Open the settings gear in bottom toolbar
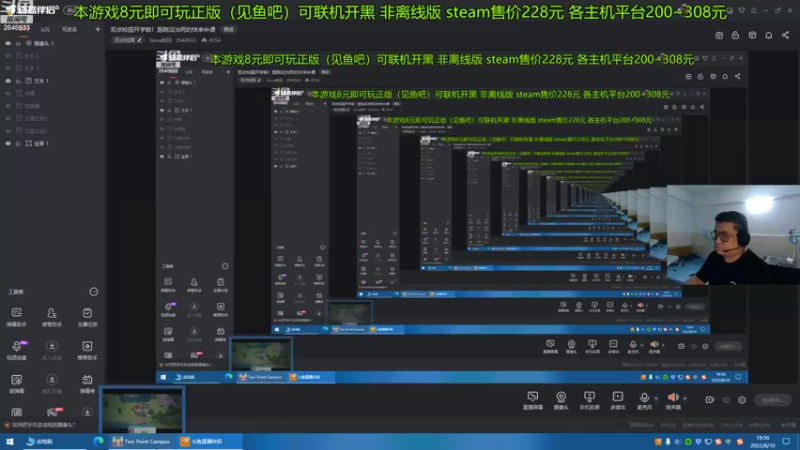 [x=742, y=400]
